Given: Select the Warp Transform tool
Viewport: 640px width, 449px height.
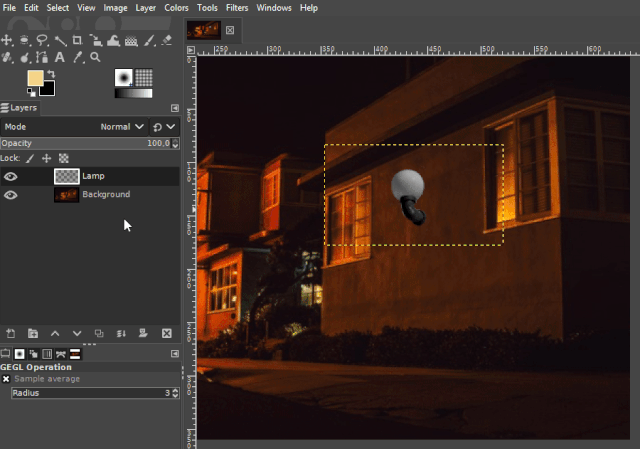Looking at the screenshot, I should 113,40.
